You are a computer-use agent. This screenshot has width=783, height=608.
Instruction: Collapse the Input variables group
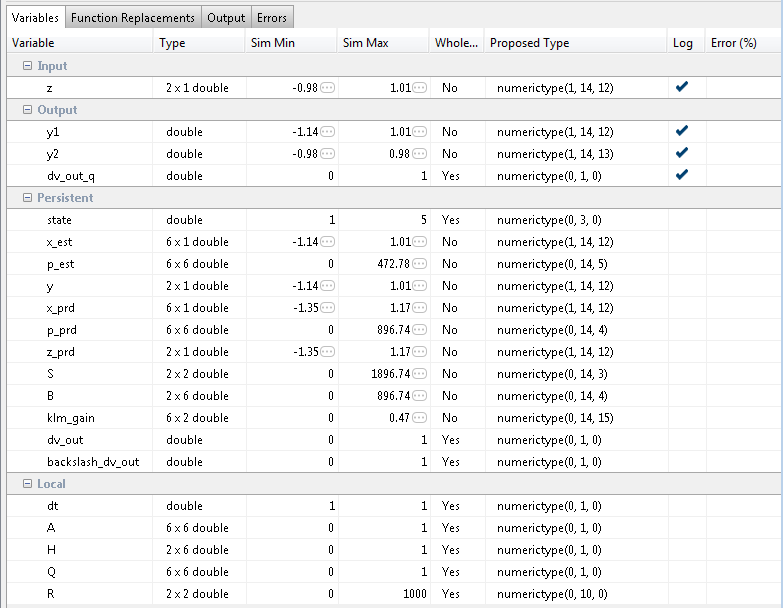(27, 66)
